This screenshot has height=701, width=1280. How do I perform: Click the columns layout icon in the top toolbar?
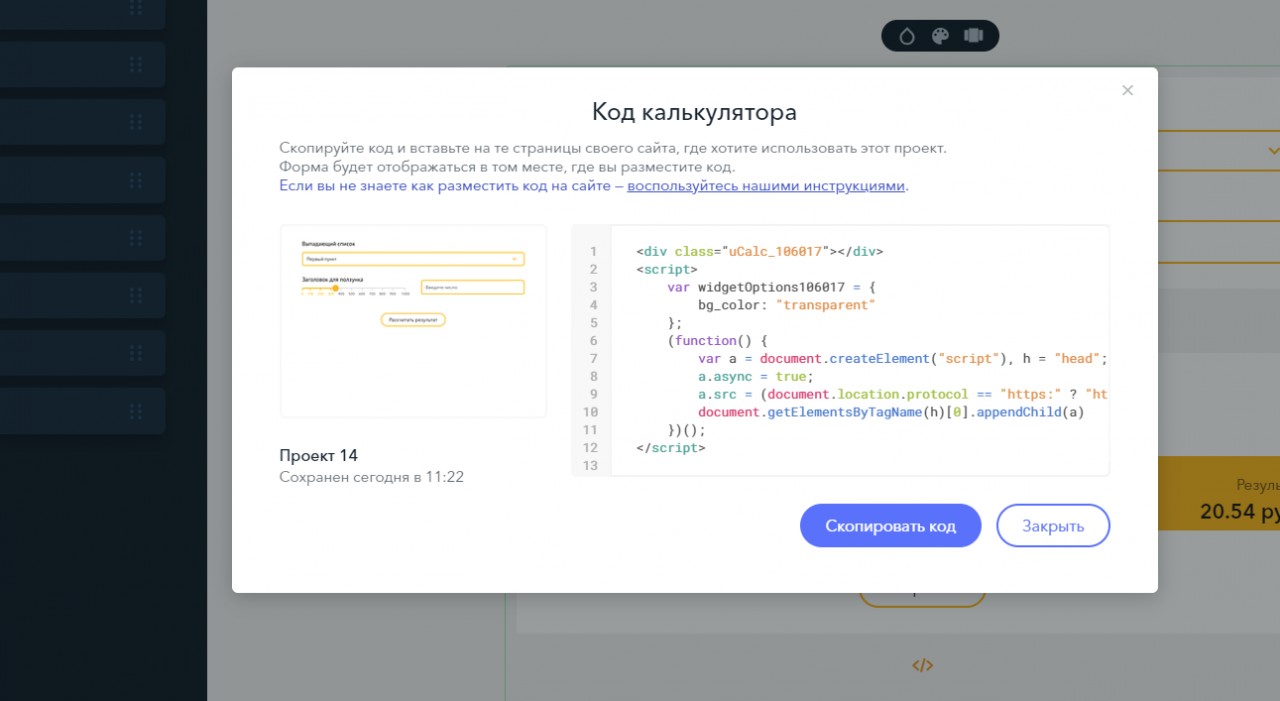pos(973,36)
